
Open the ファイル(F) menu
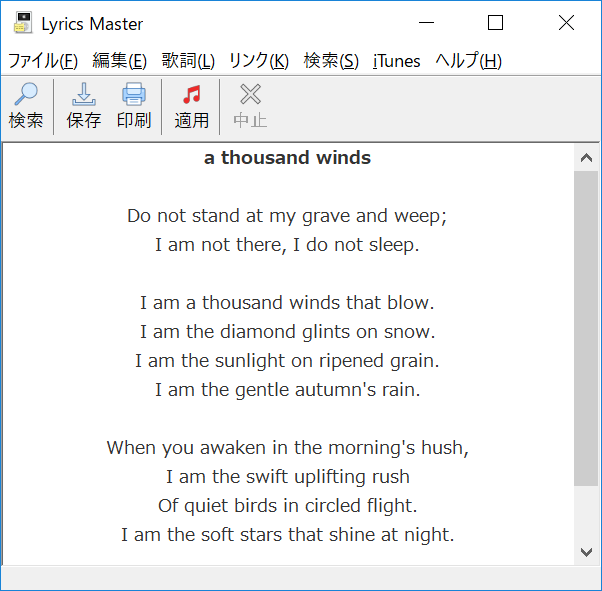coord(43,61)
